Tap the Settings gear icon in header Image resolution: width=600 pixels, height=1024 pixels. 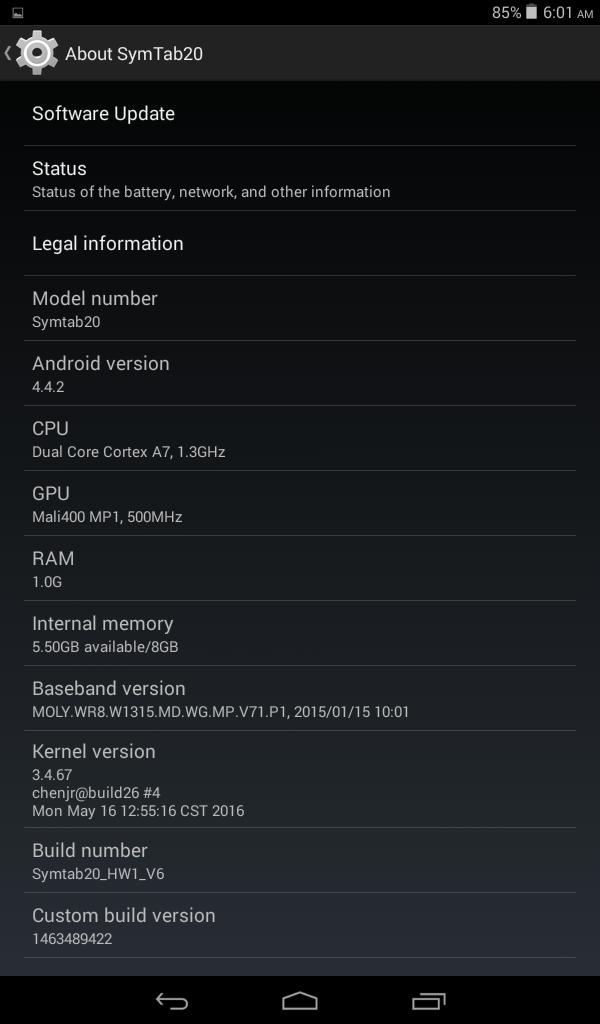pos(37,53)
